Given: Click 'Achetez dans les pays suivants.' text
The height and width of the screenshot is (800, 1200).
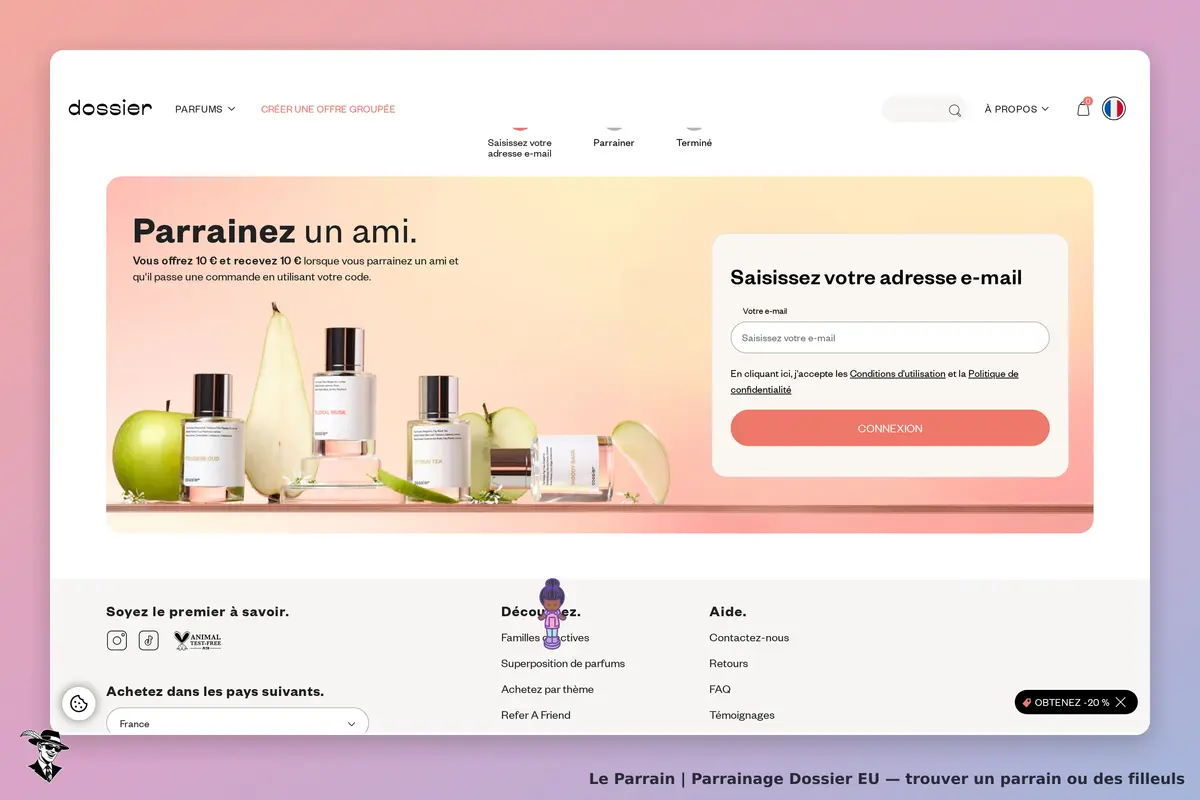Looking at the screenshot, I should 215,692.
